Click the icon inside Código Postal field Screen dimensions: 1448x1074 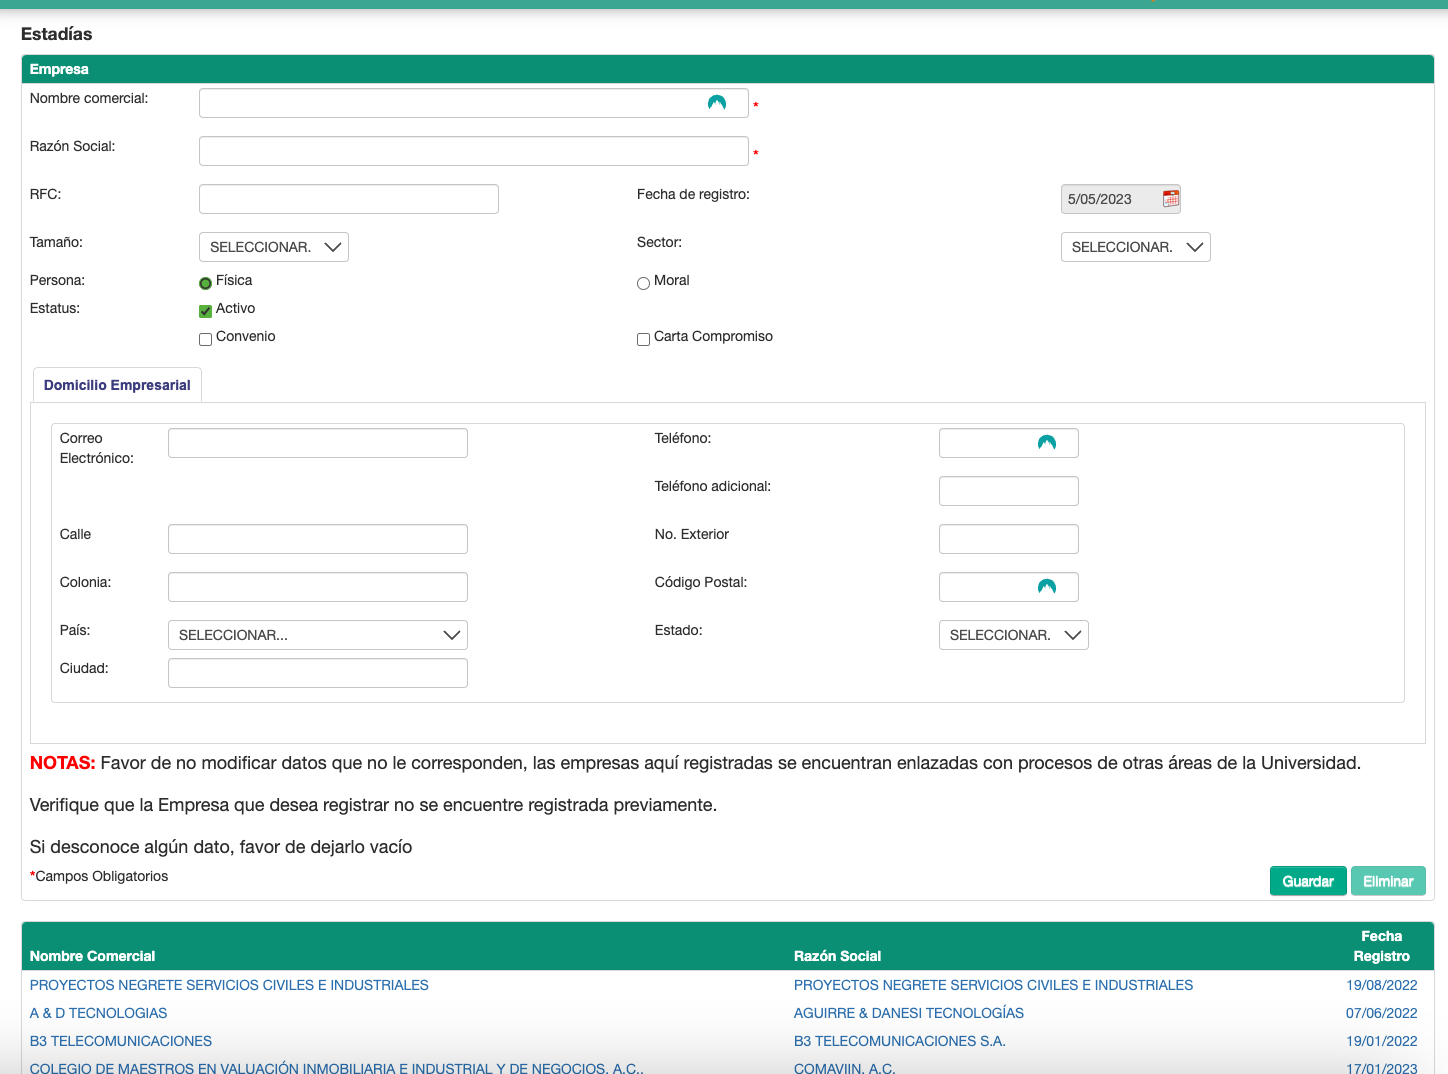click(1047, 587)
